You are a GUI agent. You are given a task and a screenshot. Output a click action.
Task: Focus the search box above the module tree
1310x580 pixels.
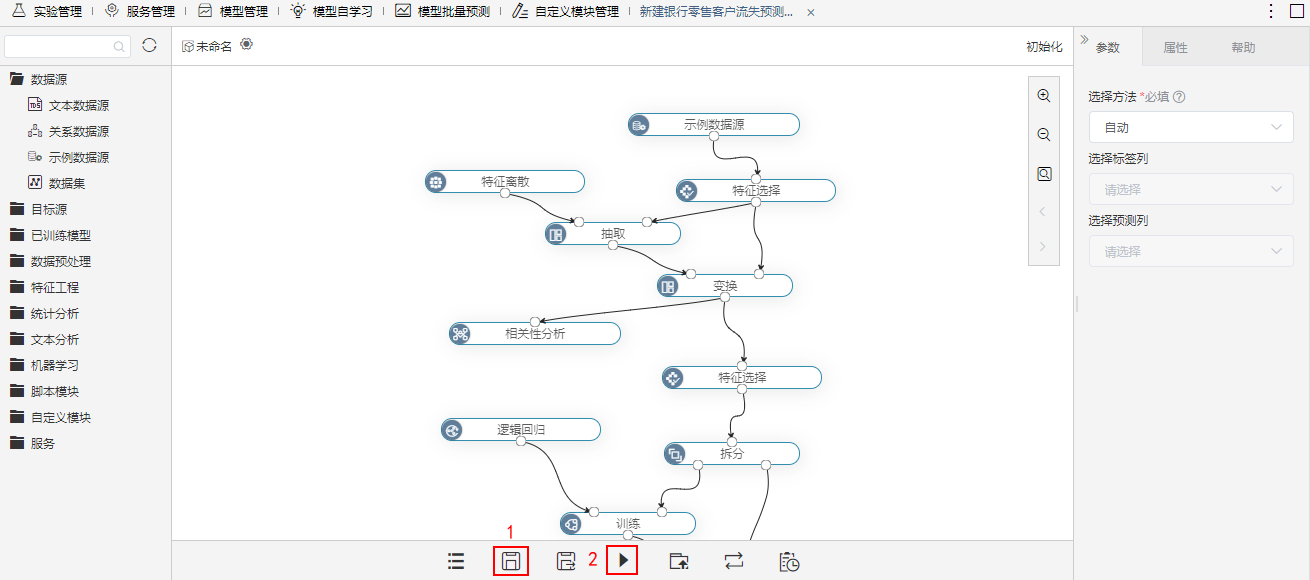[x=67, y=46]
